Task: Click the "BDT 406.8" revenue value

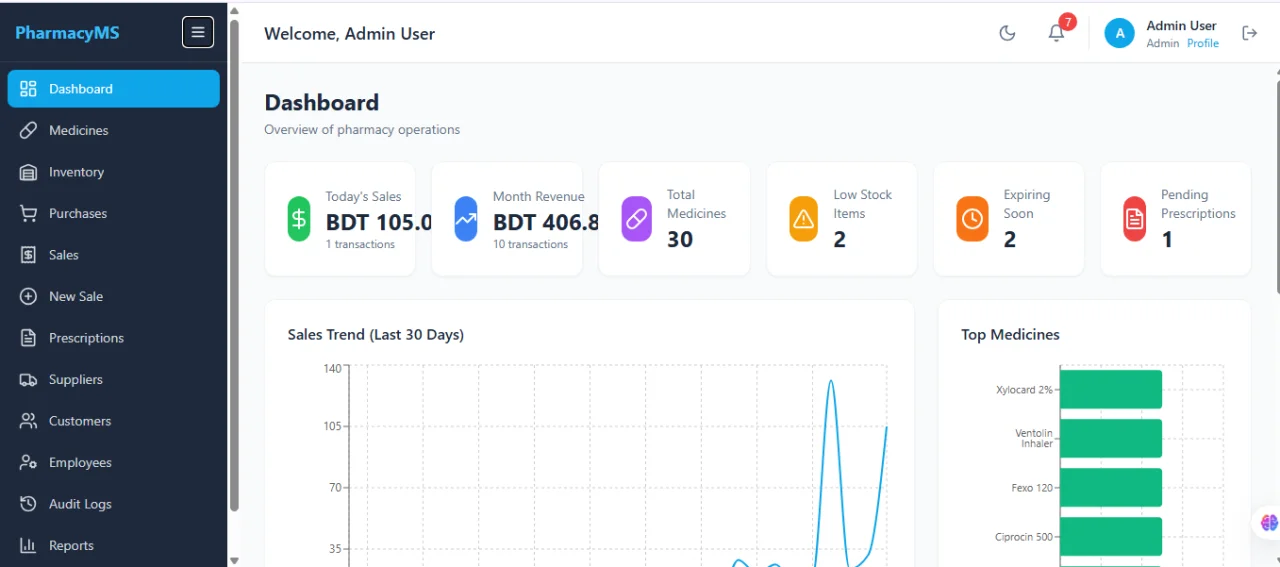Action: point(546,222)
